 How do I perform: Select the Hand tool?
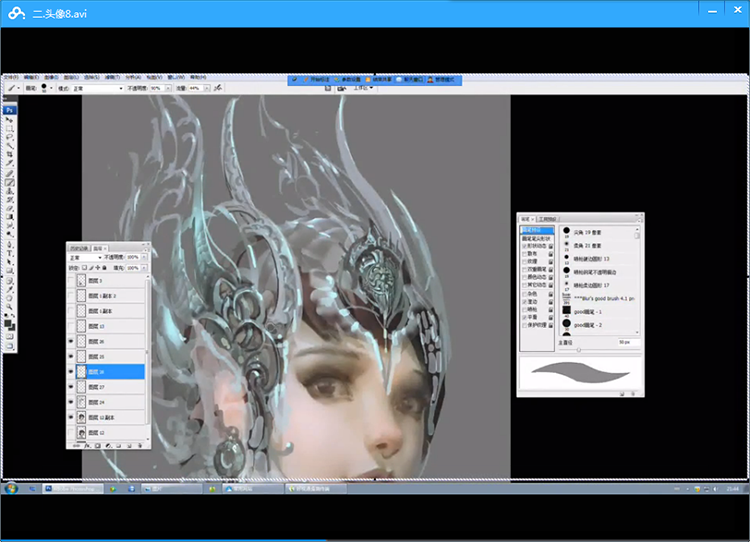10,298
